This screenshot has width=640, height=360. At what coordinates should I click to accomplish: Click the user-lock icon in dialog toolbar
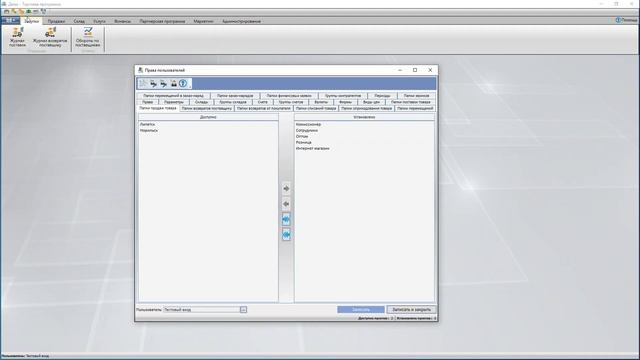[x=173, y=84]
